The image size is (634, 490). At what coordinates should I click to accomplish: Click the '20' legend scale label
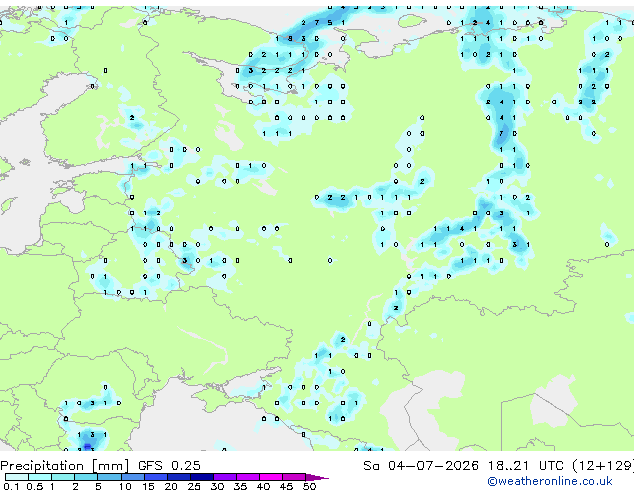(x=171, y=486)
